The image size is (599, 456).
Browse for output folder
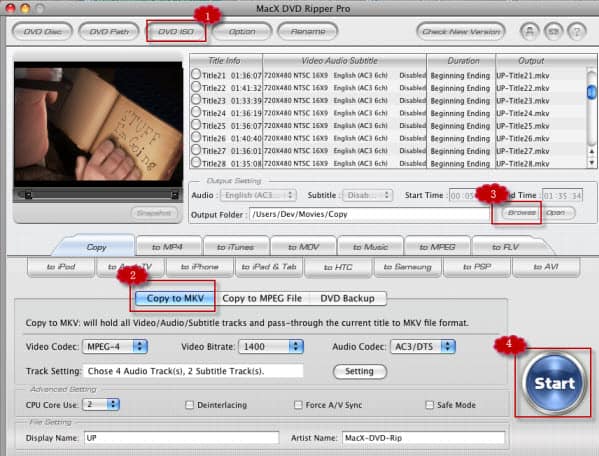click(521, 213)
